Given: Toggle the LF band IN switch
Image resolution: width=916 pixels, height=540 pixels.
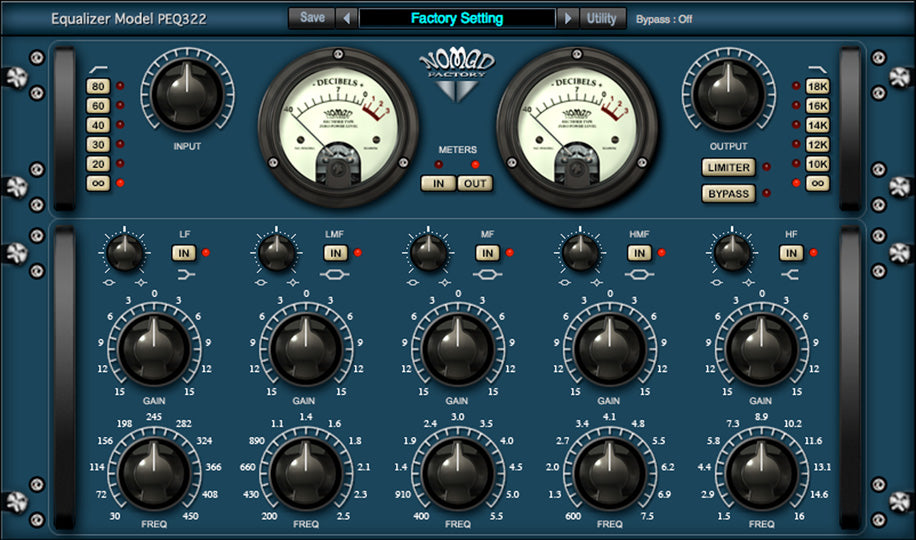Looking at the screenshot, I should pos(184,253).
